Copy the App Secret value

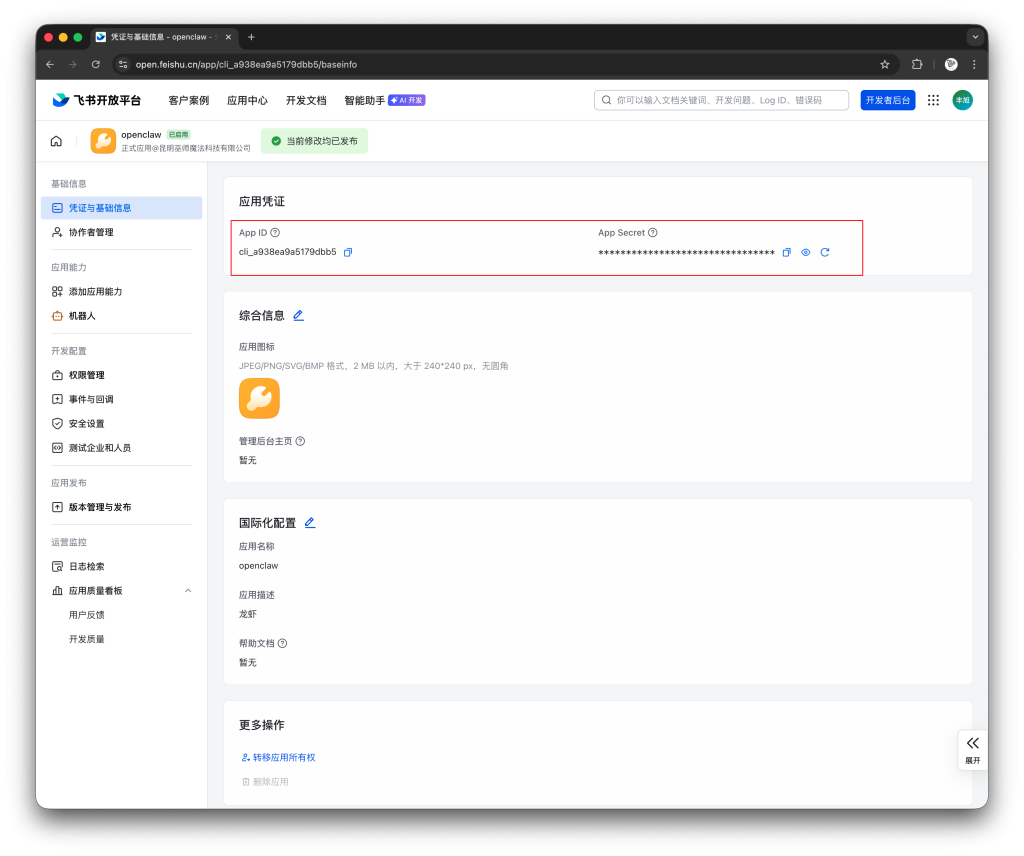click(786, 252)
